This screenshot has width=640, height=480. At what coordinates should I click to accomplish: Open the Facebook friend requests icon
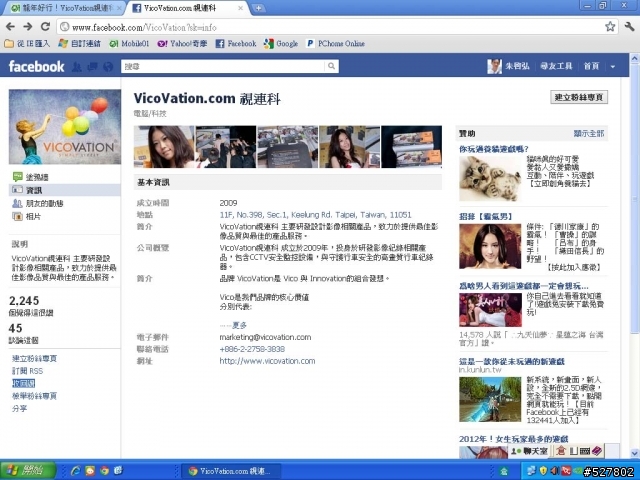click(77, 67)
